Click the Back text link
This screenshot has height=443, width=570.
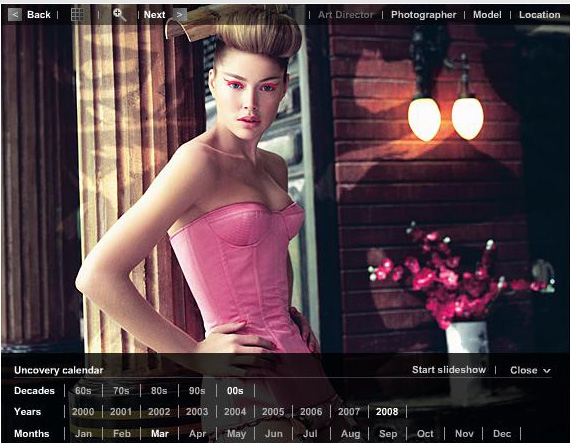pos(39,15)
